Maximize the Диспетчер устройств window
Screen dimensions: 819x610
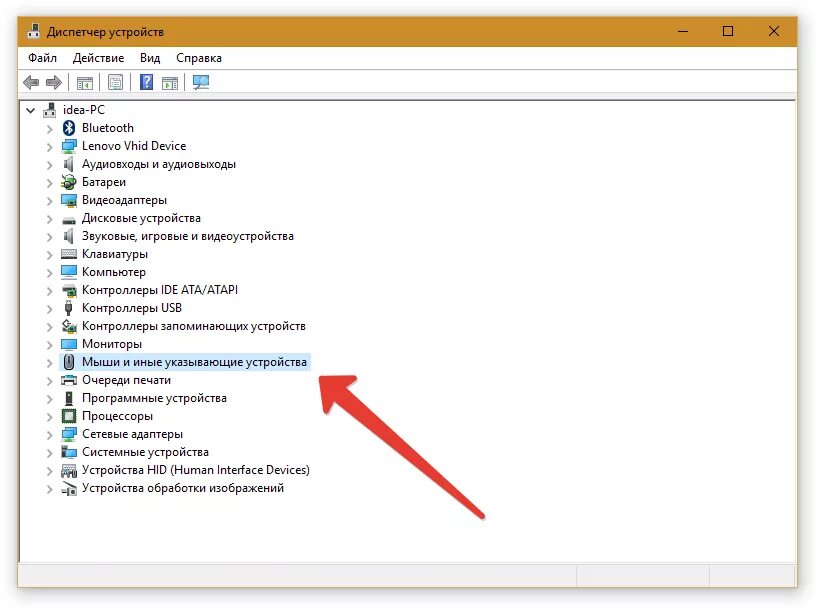pos(728,31)
